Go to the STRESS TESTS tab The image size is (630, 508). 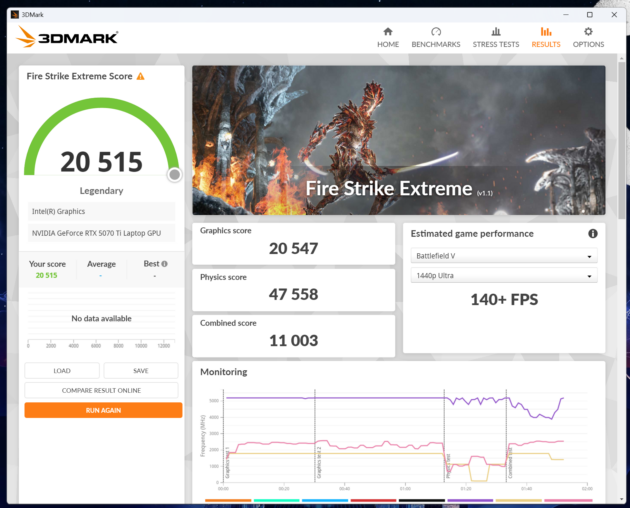pos(495,38)
